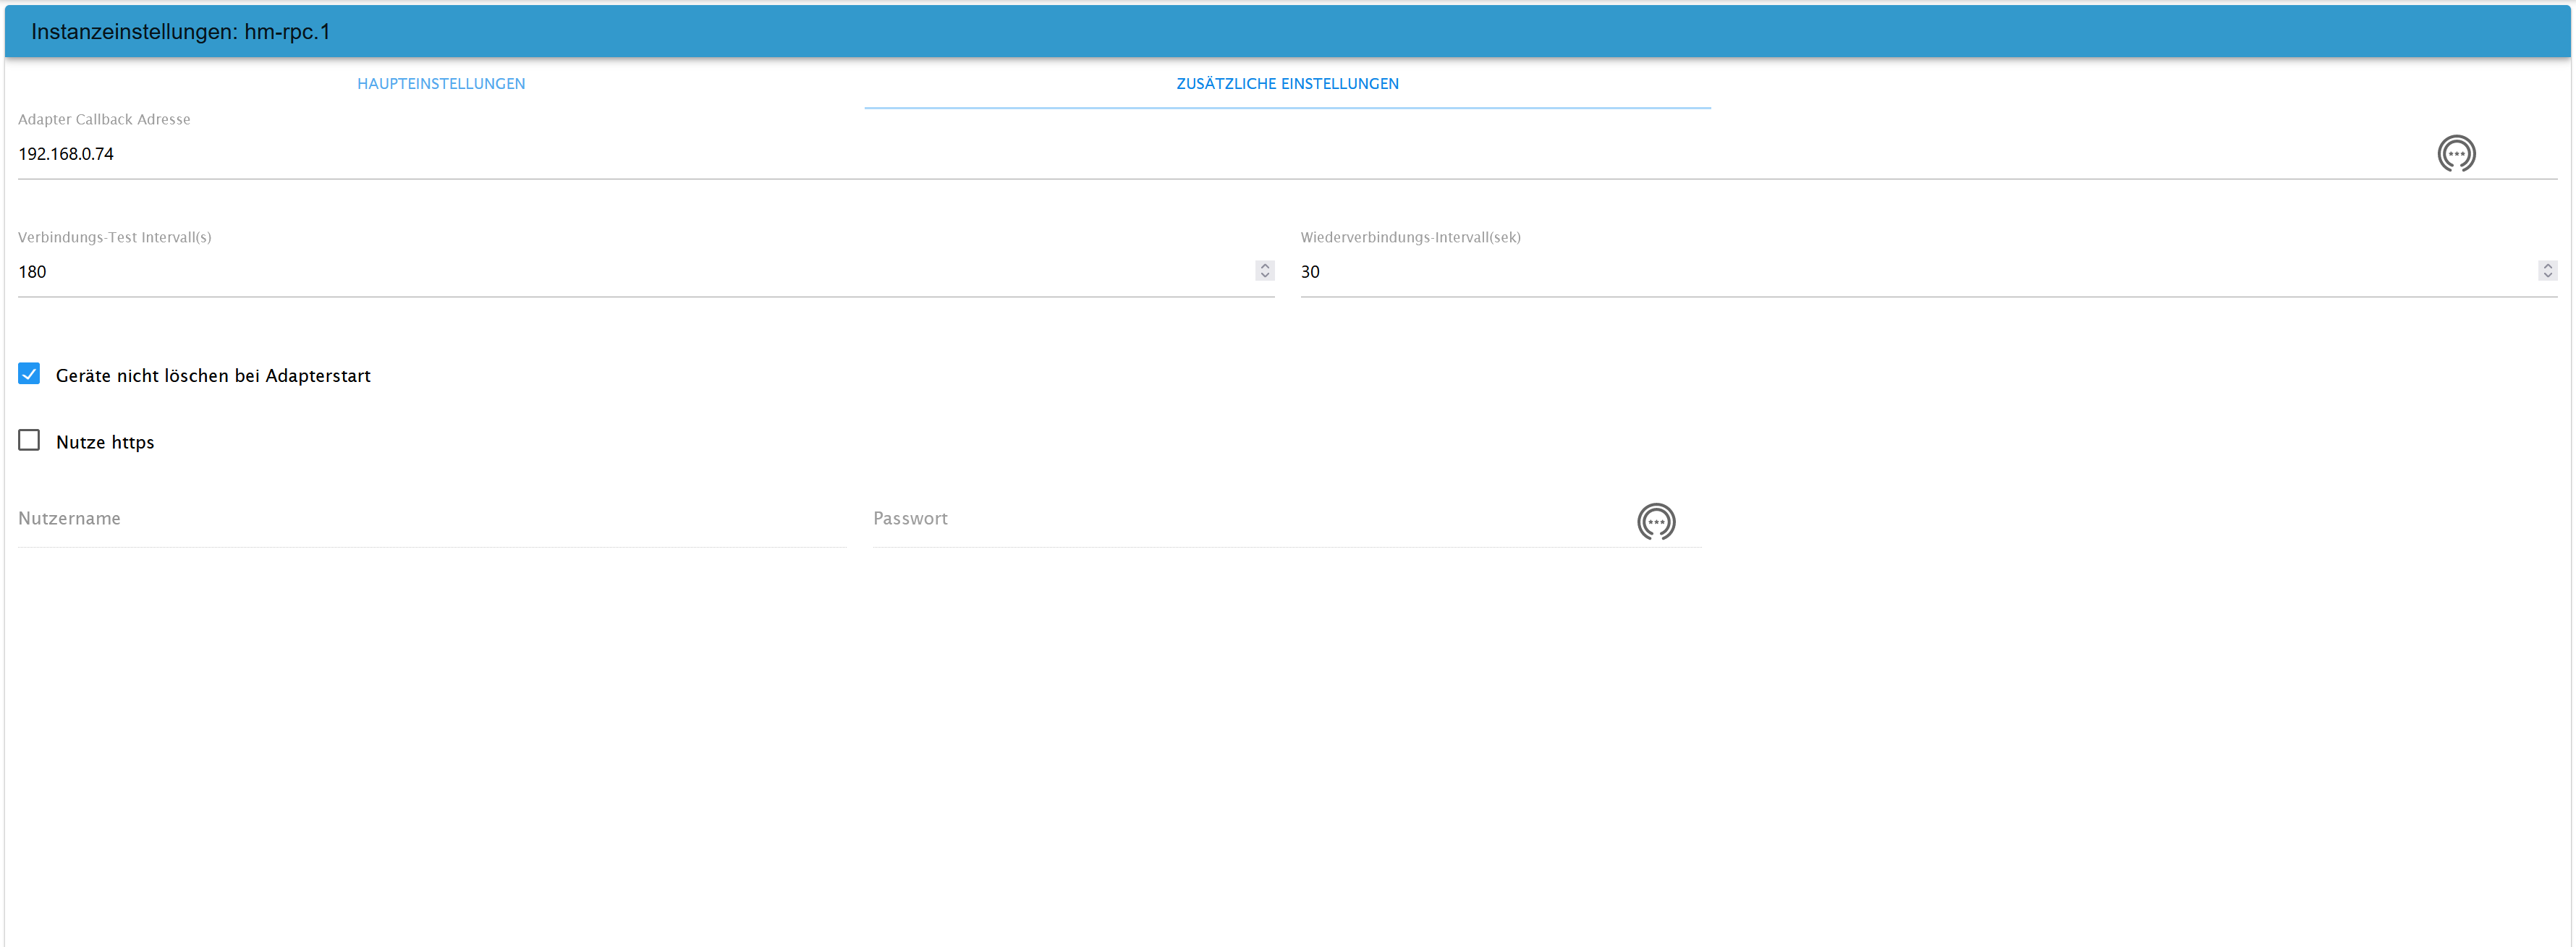Click 'Geräte nicht löschen bei Adapterstart' label text
The width and height of the screenshot is (2576, 947).
tap(213, 376)
